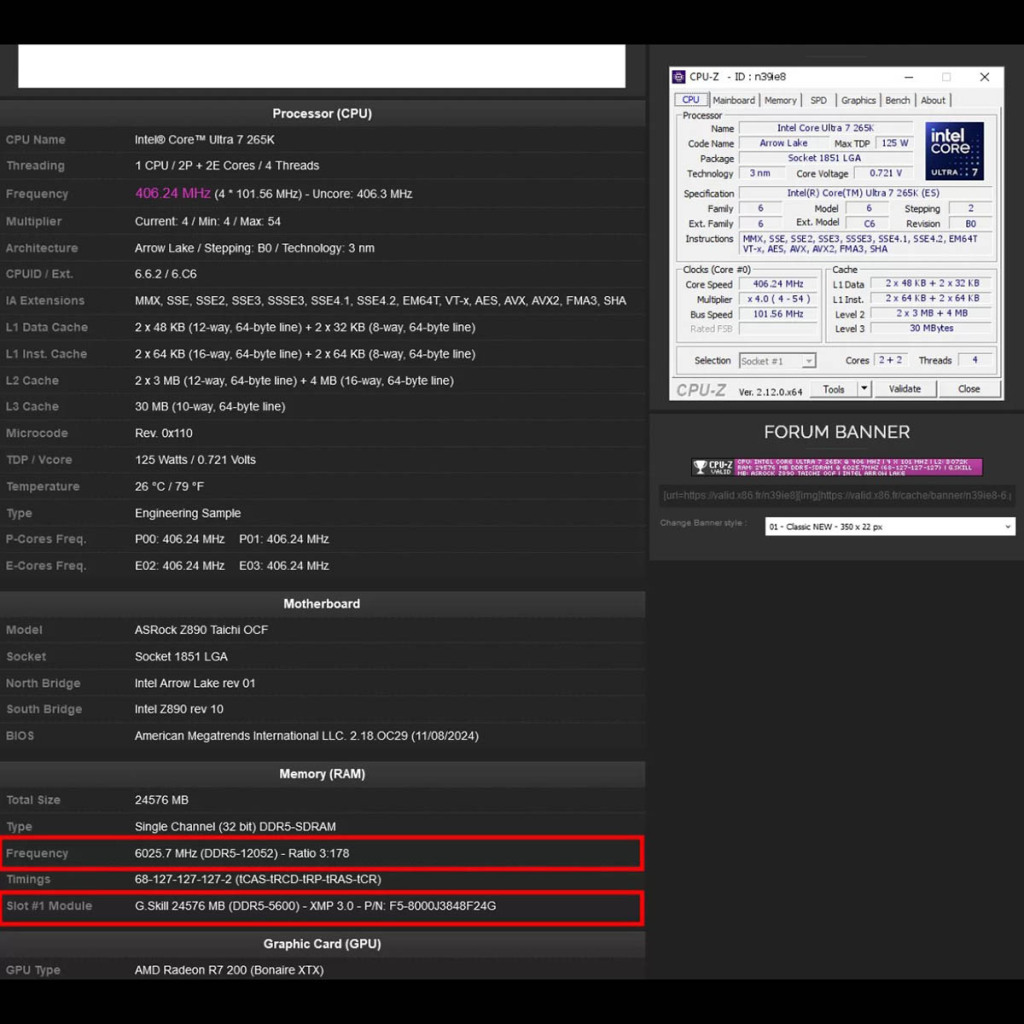Click the CPUID value 6.6.2 / 6.C6
This screenshot has height=1024, width=1024.
coord(165,274)
